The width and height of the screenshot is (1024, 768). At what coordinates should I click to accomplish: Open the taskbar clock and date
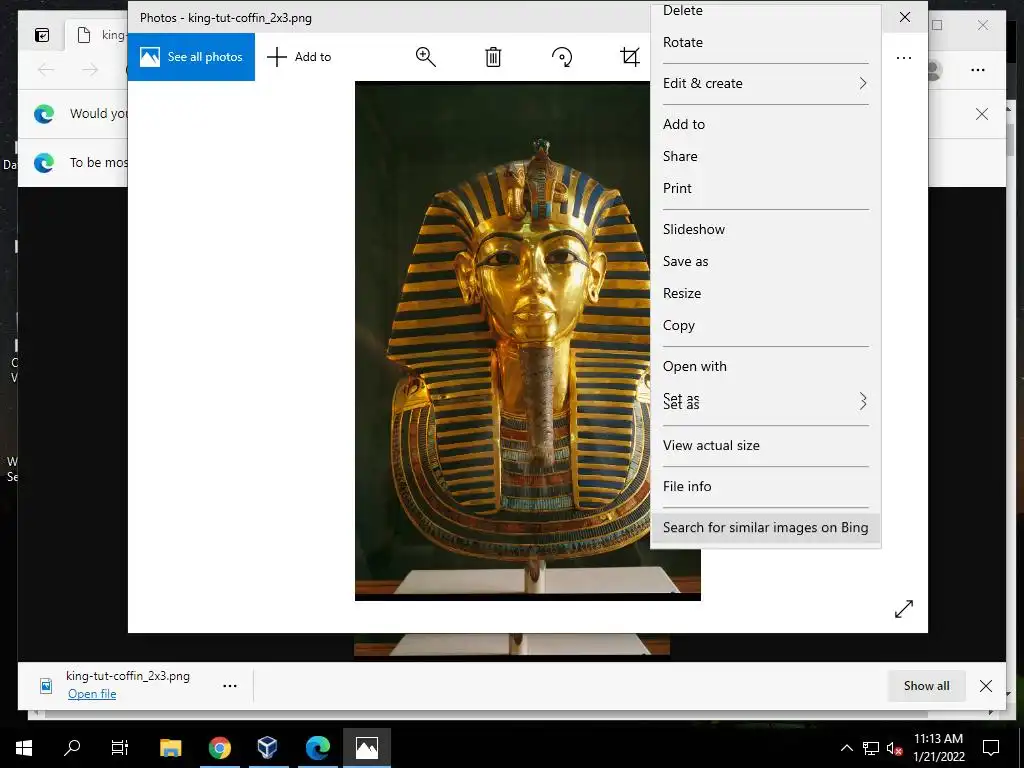[x=938, y=748]
